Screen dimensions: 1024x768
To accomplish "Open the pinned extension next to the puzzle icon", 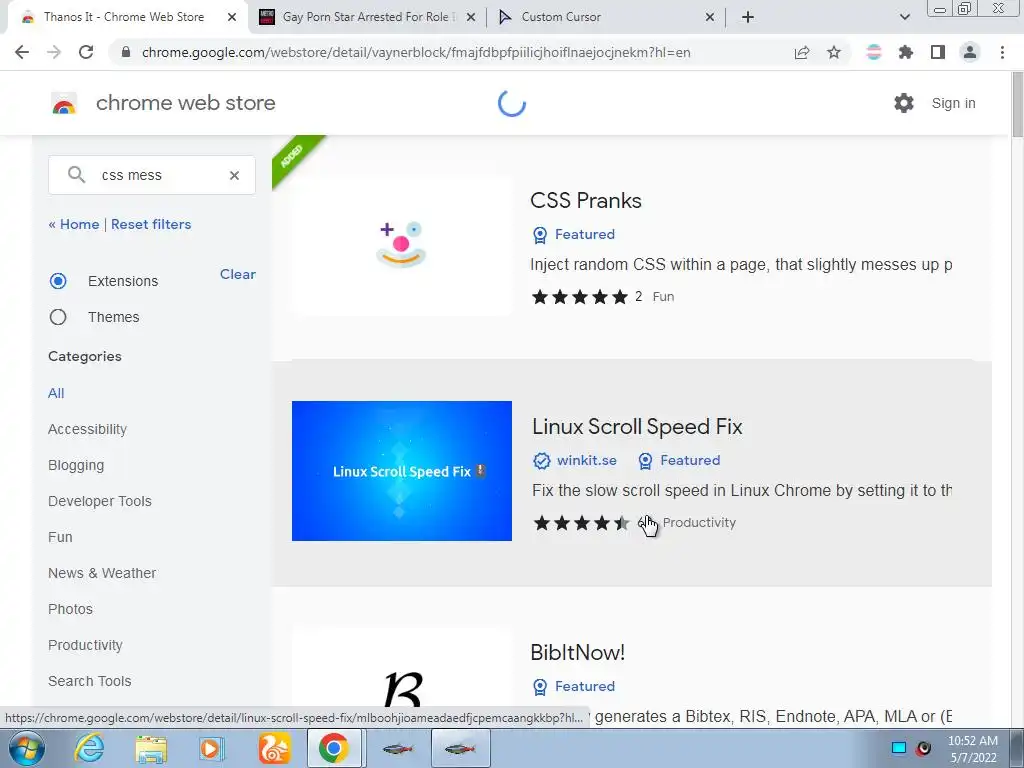I will tap(874, 52).
